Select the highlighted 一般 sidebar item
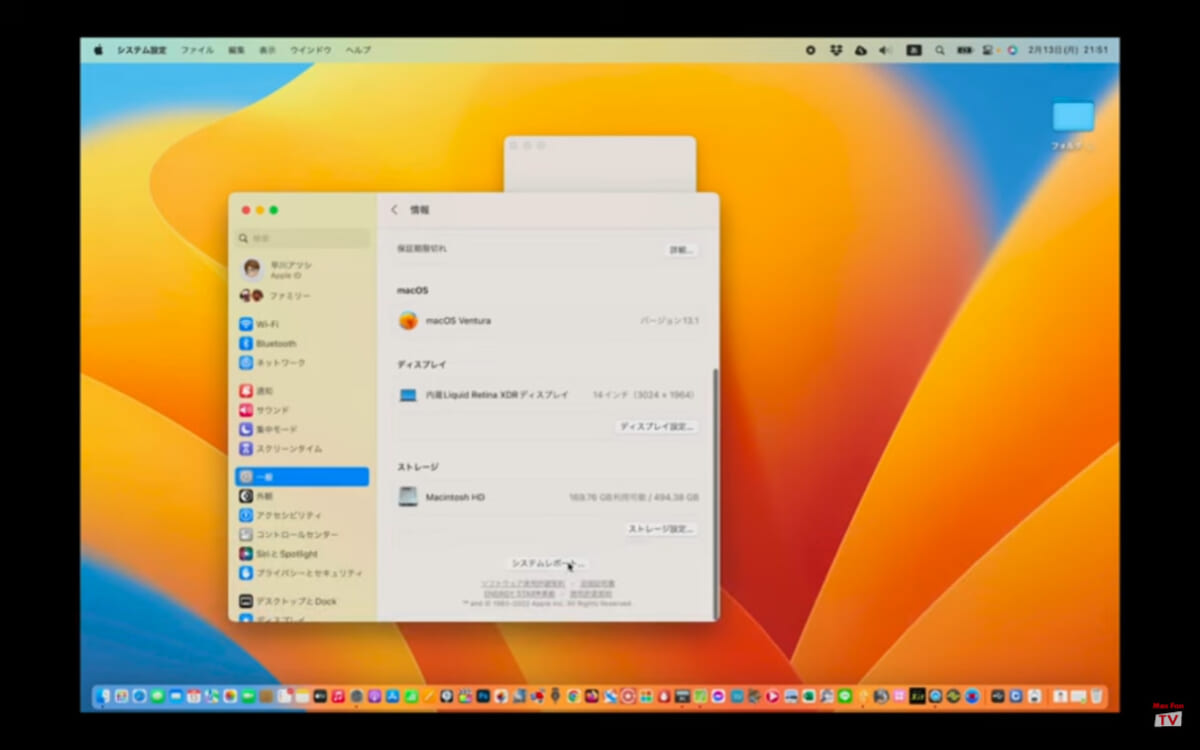Image resolution: width=1200 pixels, height=750 pixels. click(302, 477)
